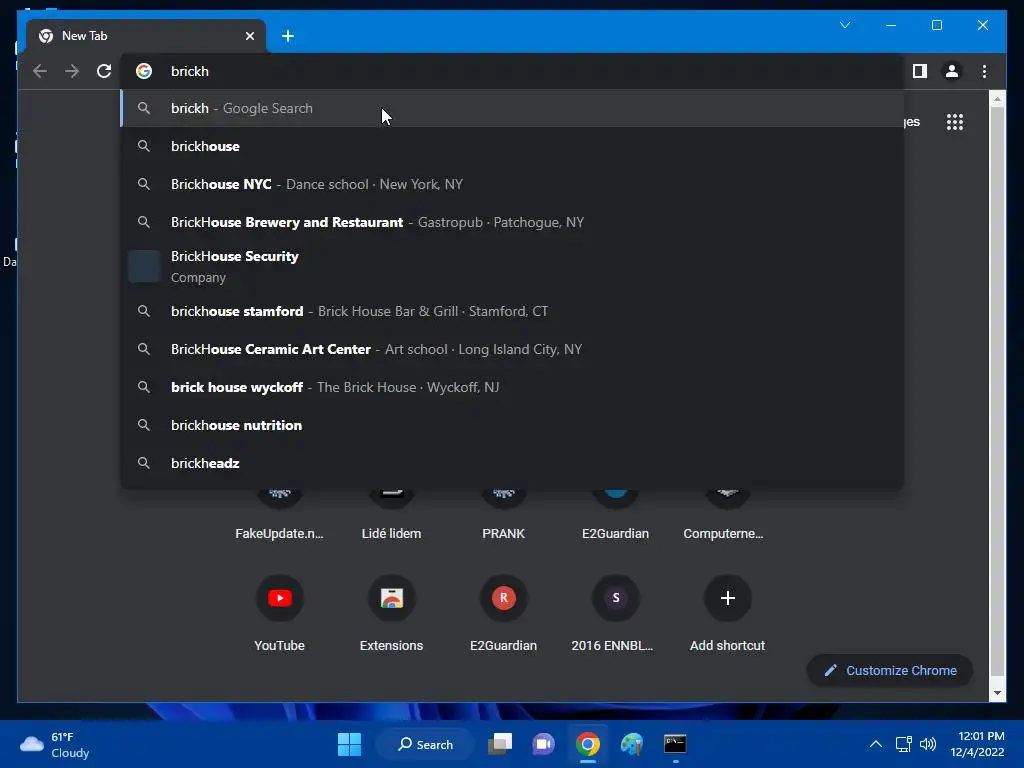
Task: Open the weather widget showing 61°F
Action: 55,744
